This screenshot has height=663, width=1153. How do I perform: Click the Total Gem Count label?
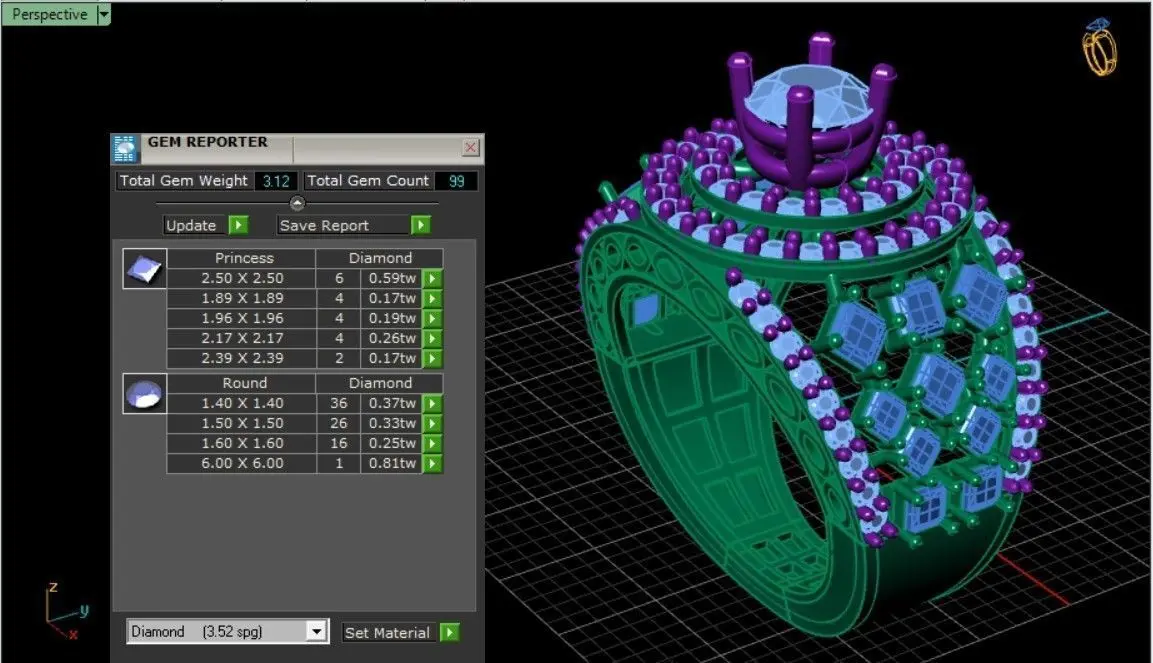pos(368,181)
